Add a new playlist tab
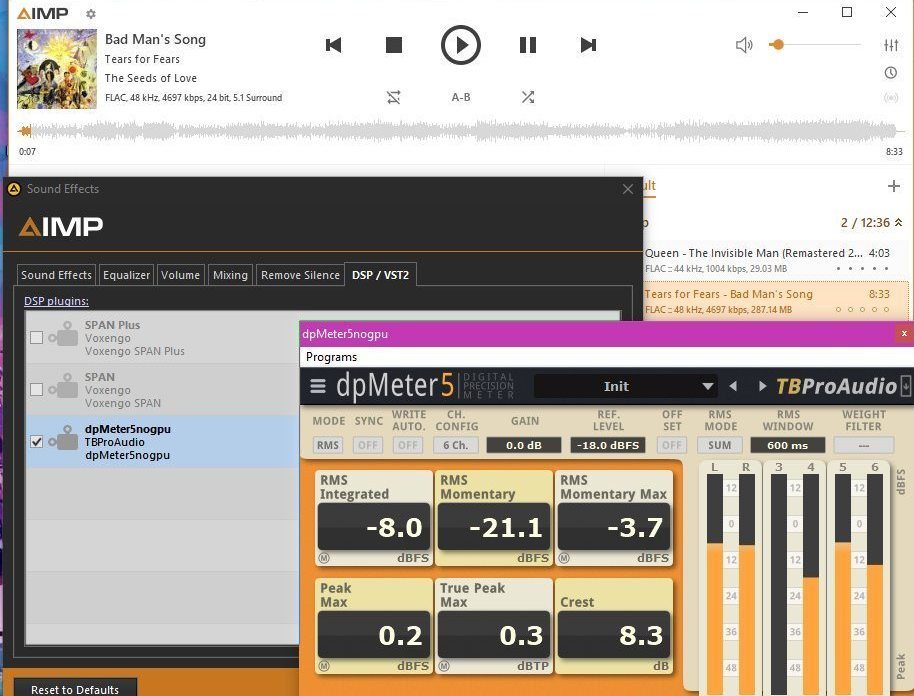Viewport: 914px width, 696px height. point(893,186)
